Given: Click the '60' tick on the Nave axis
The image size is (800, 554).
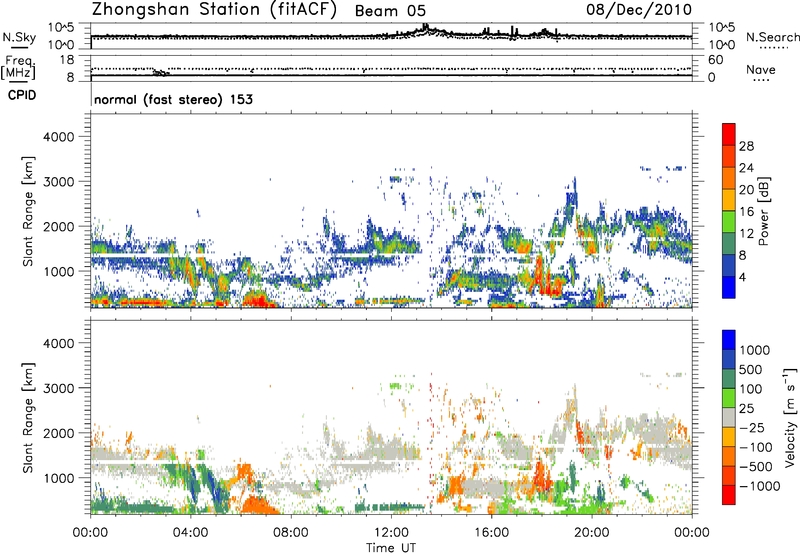Looking at the screenshot, I should coord(715,60).
